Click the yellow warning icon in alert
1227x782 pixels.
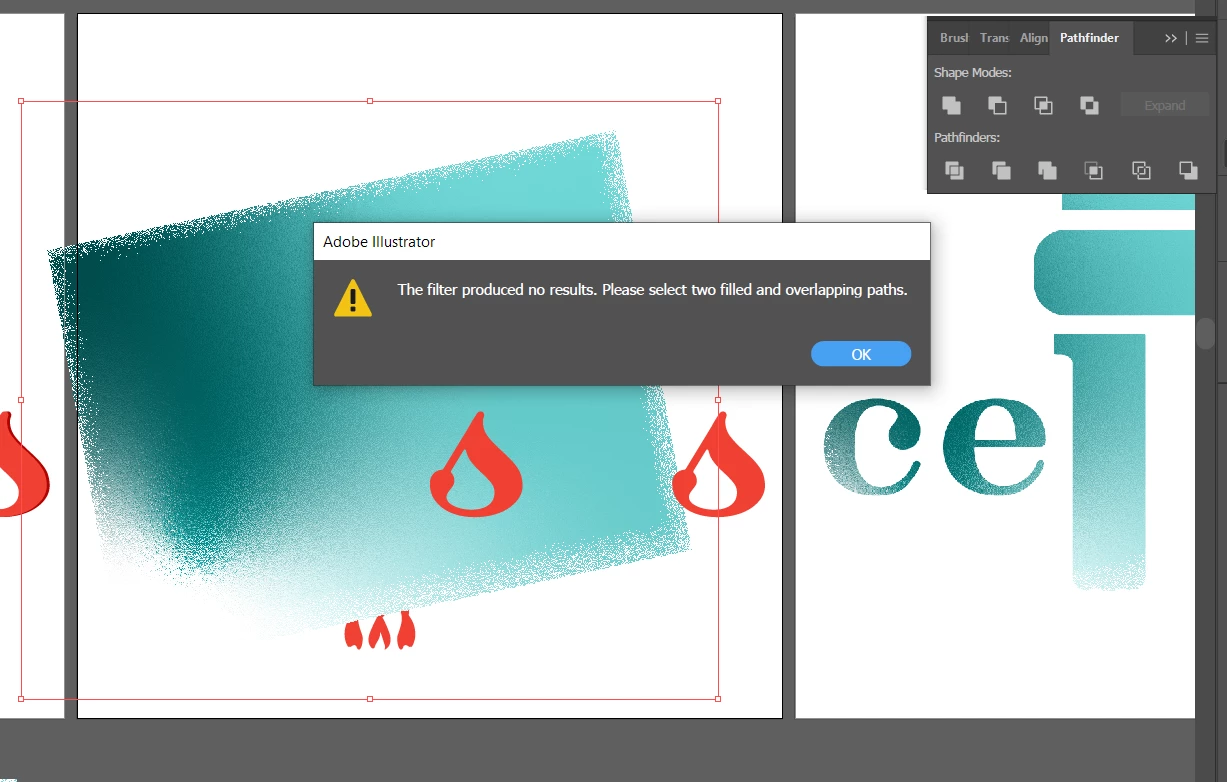[353, 298]
